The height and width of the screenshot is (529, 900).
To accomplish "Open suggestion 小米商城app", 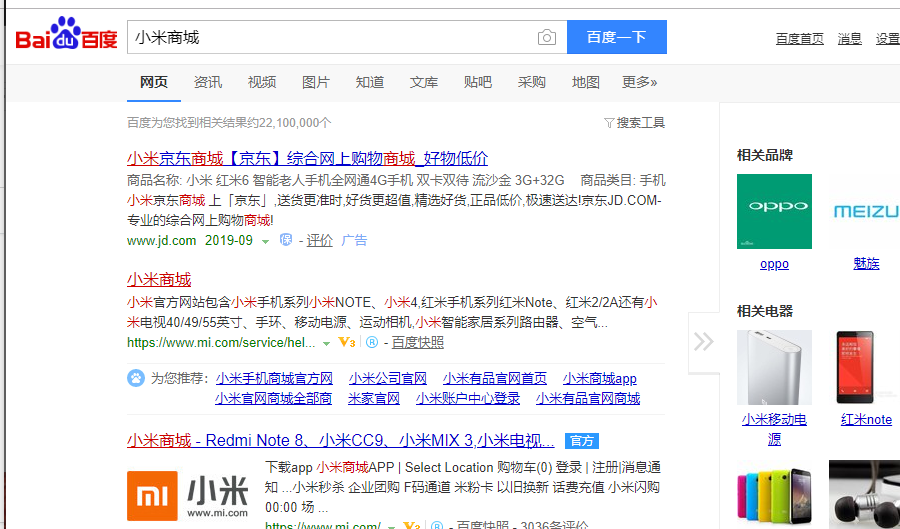I will click(x=599, y=379).
